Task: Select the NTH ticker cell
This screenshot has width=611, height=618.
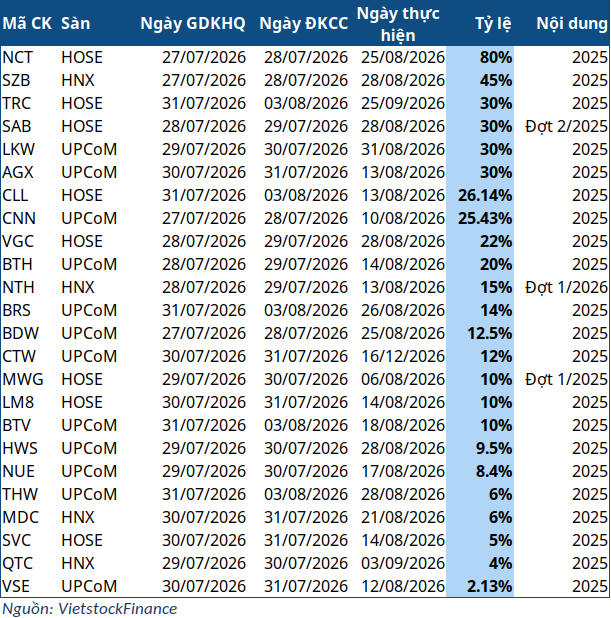Action: tap(18, 287)
